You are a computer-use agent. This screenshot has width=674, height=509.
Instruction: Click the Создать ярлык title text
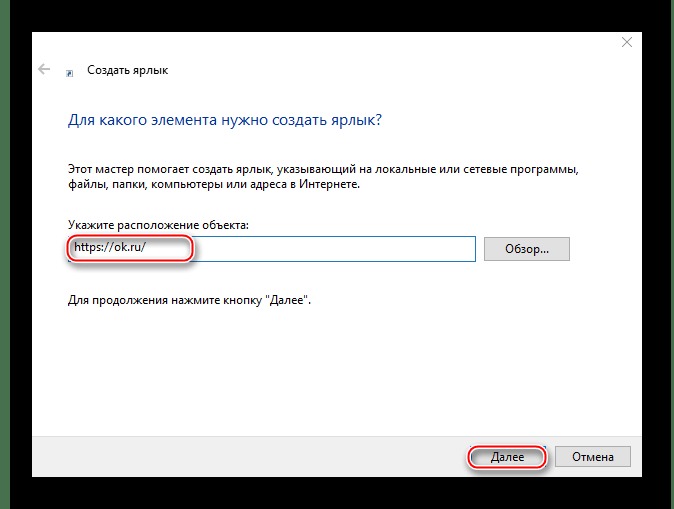click(128, 70)
